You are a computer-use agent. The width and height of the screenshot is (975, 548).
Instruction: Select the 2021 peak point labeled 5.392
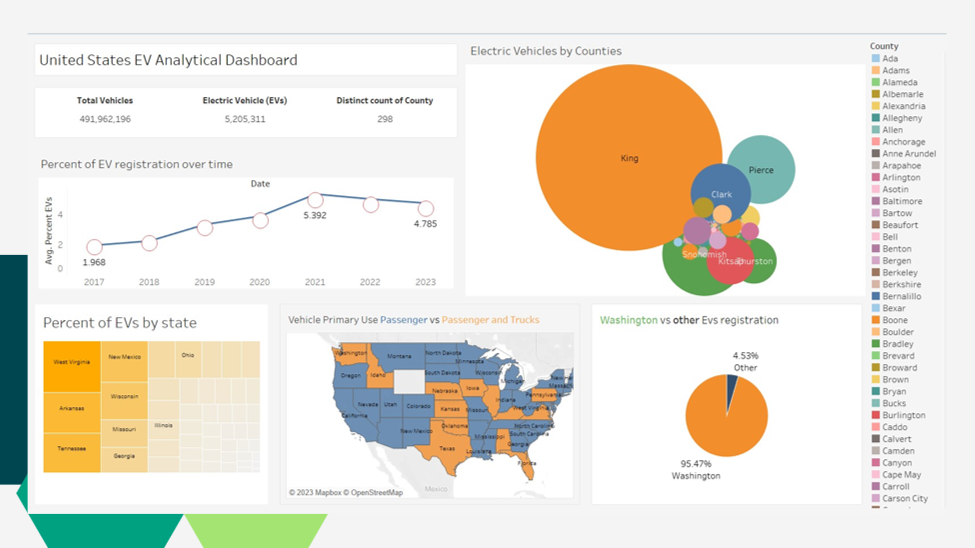coord(315,200)
